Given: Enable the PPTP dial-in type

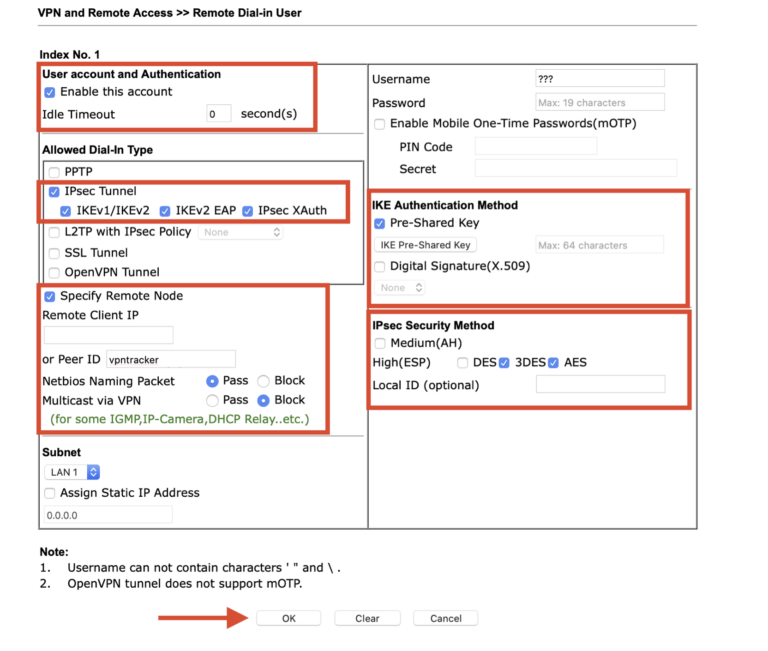Looking at the screenshot, I should pyautogui.click(x=54, y=172).
